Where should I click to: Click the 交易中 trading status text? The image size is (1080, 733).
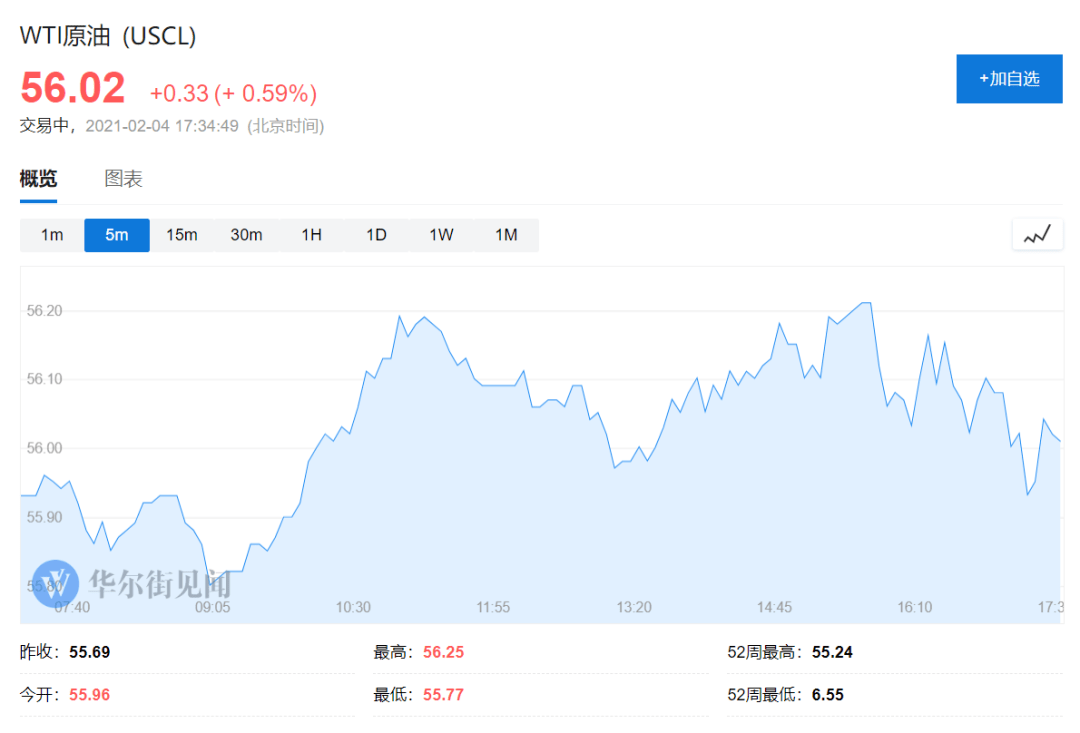pyautogui.click(x=45, y=126)
